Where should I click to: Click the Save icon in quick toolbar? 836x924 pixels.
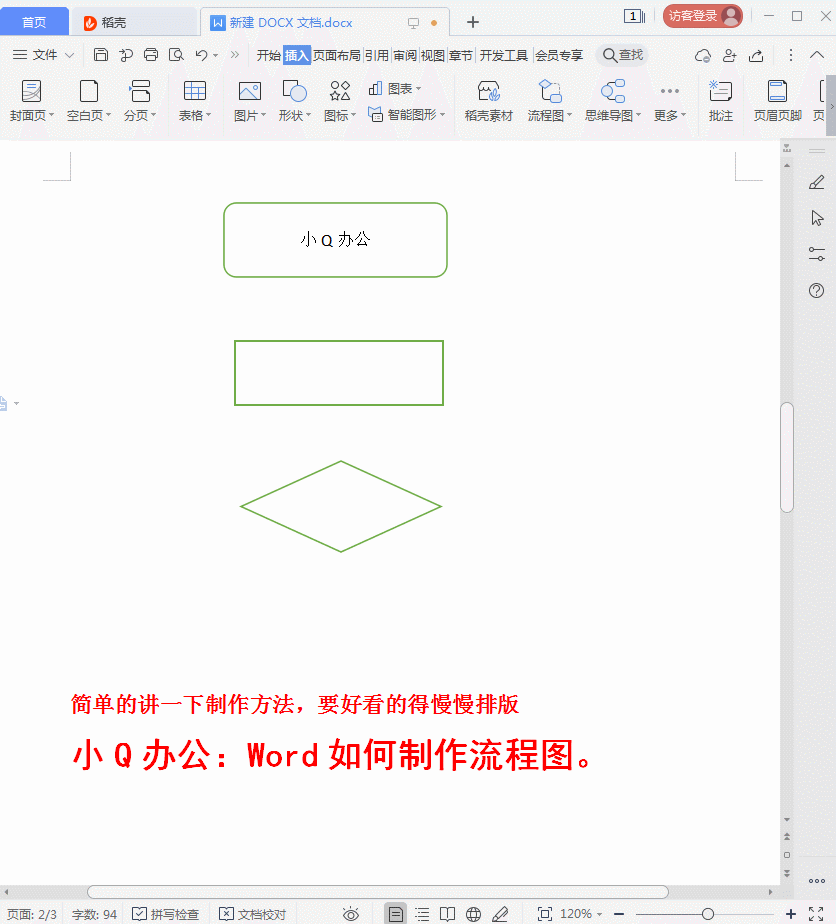(101, 55)
